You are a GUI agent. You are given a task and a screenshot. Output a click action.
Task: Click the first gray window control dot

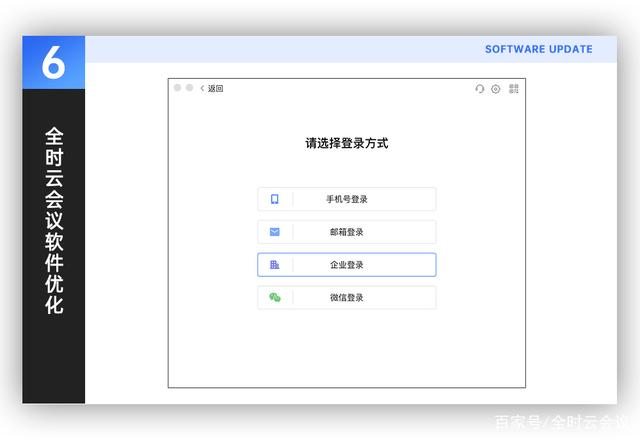(x=178, y=88)
